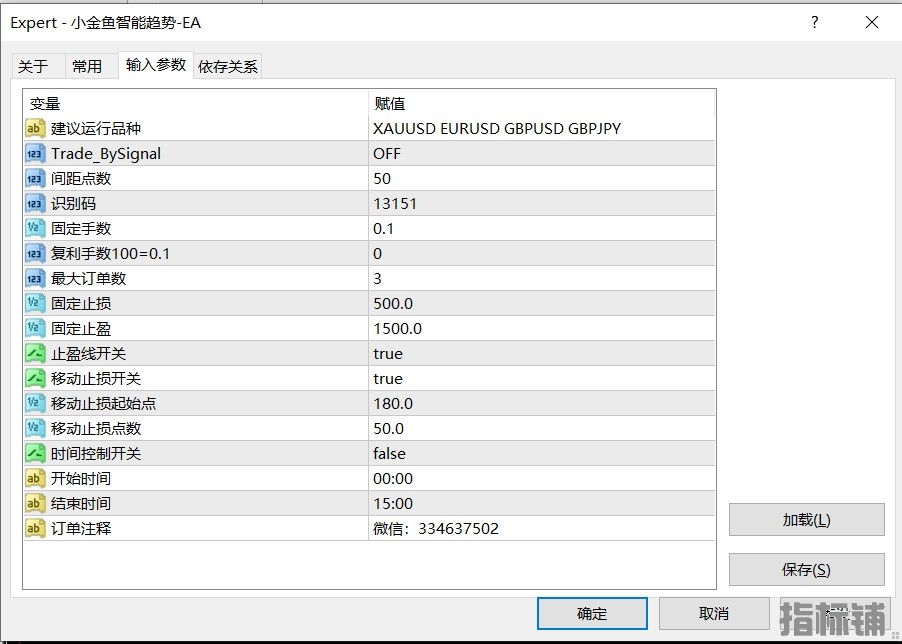Click the string icon beside 建议运行品种

tap(35, 128)
